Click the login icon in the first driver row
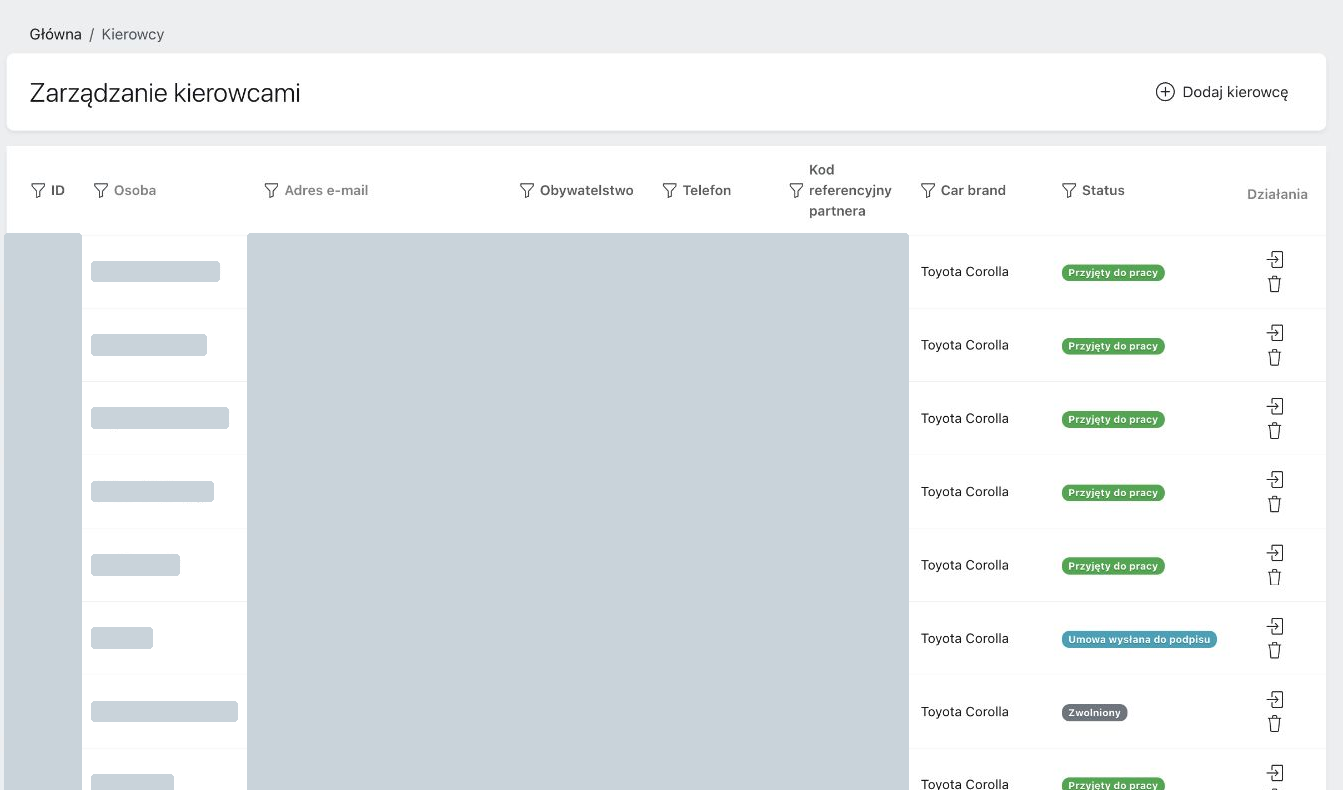 pos(1275,259)
